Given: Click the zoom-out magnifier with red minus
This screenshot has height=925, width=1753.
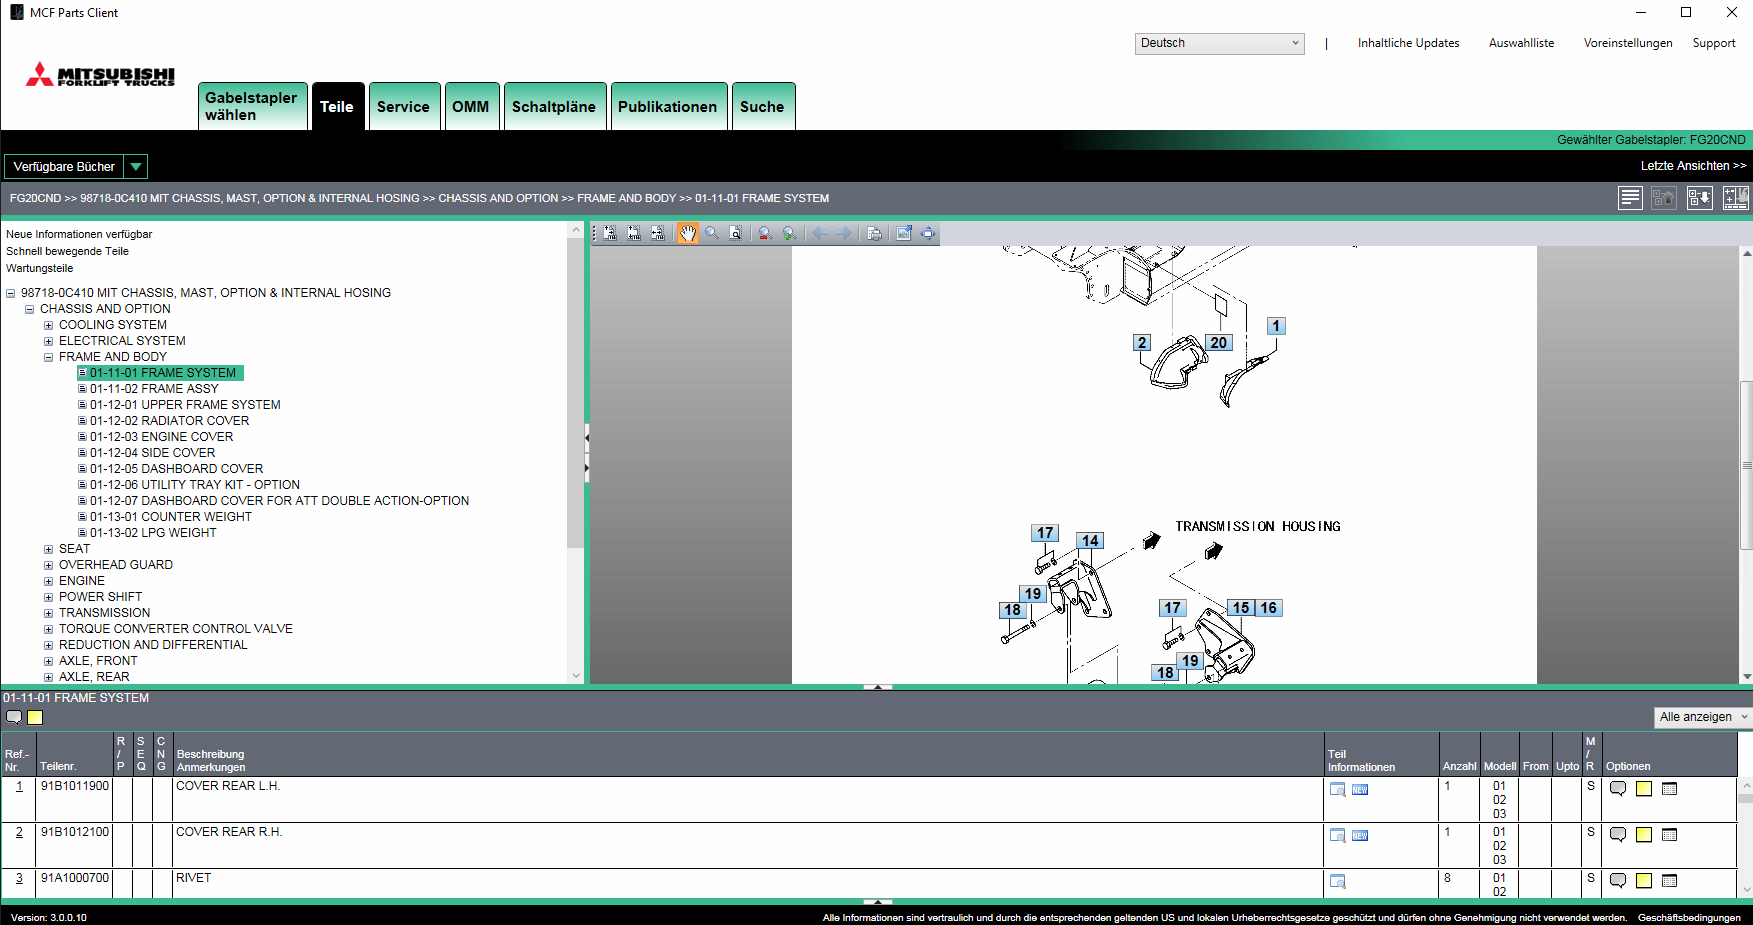Looking at the screenshot, I should pos(765,233).
